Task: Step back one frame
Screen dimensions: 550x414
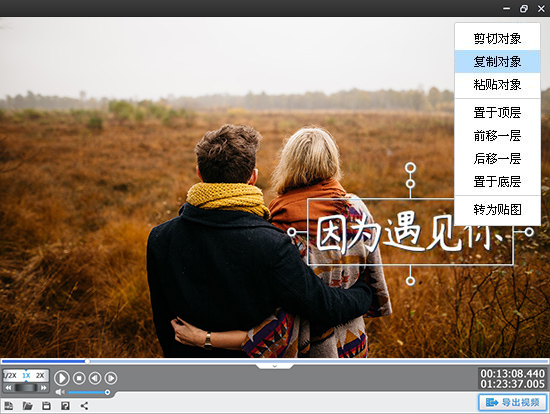Action: point(95,378)
